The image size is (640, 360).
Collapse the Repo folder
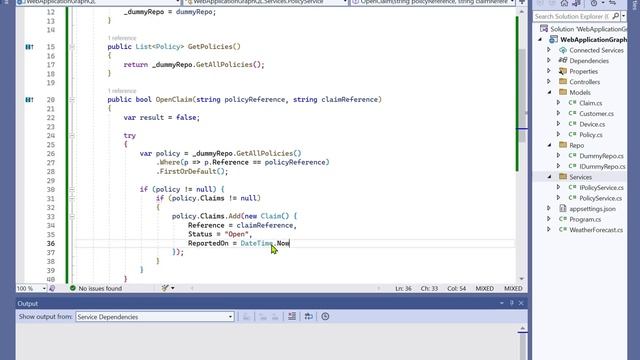tap(549, 145)
